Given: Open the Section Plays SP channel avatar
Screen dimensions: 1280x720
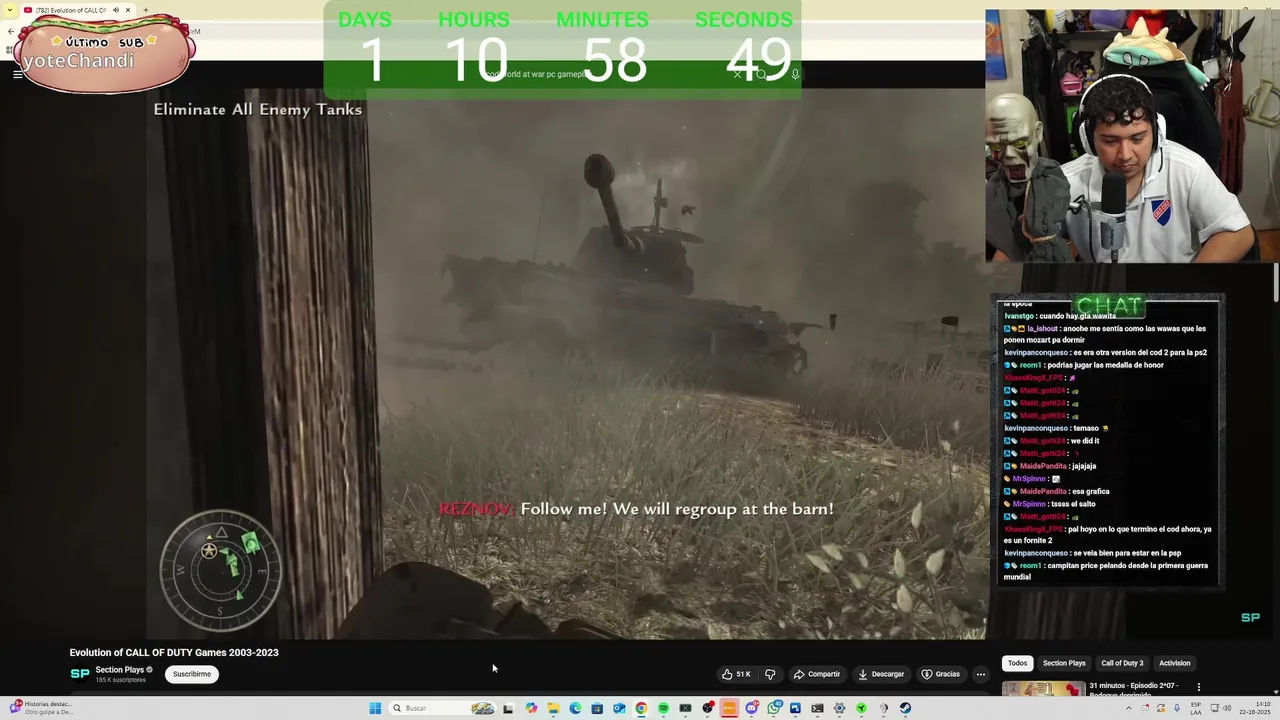Looking at the screenshot, I should tap(79, 674).
